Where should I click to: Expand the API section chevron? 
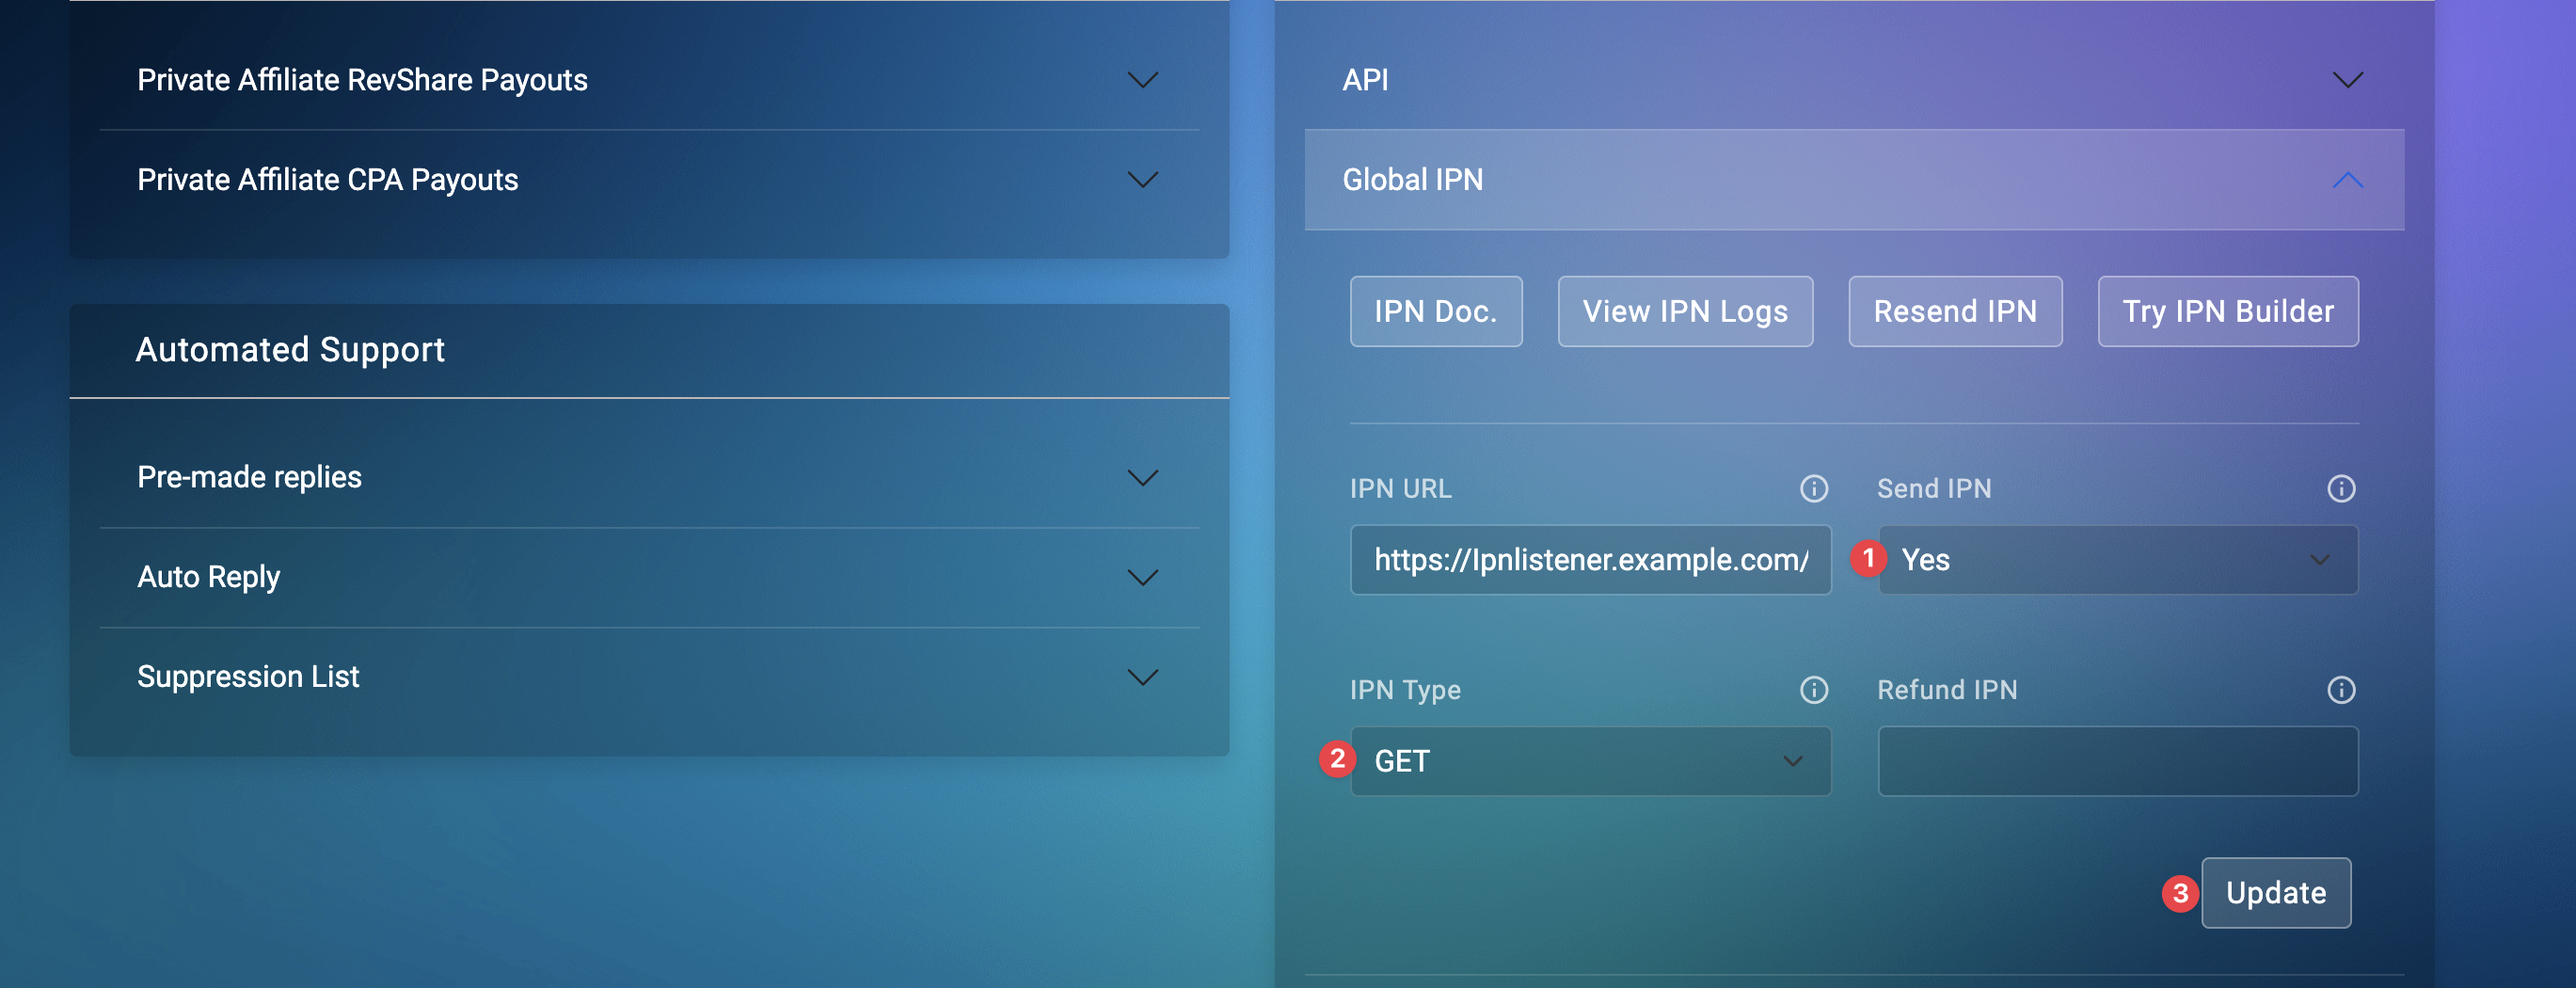(2347, 80)
